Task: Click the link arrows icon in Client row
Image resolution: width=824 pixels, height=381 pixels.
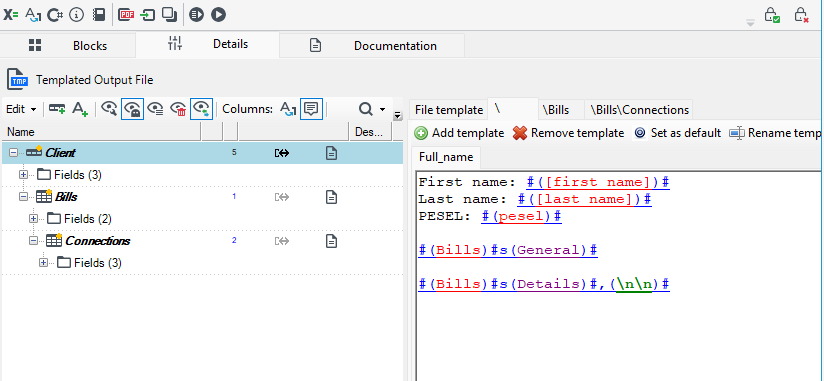Action: 282,153
